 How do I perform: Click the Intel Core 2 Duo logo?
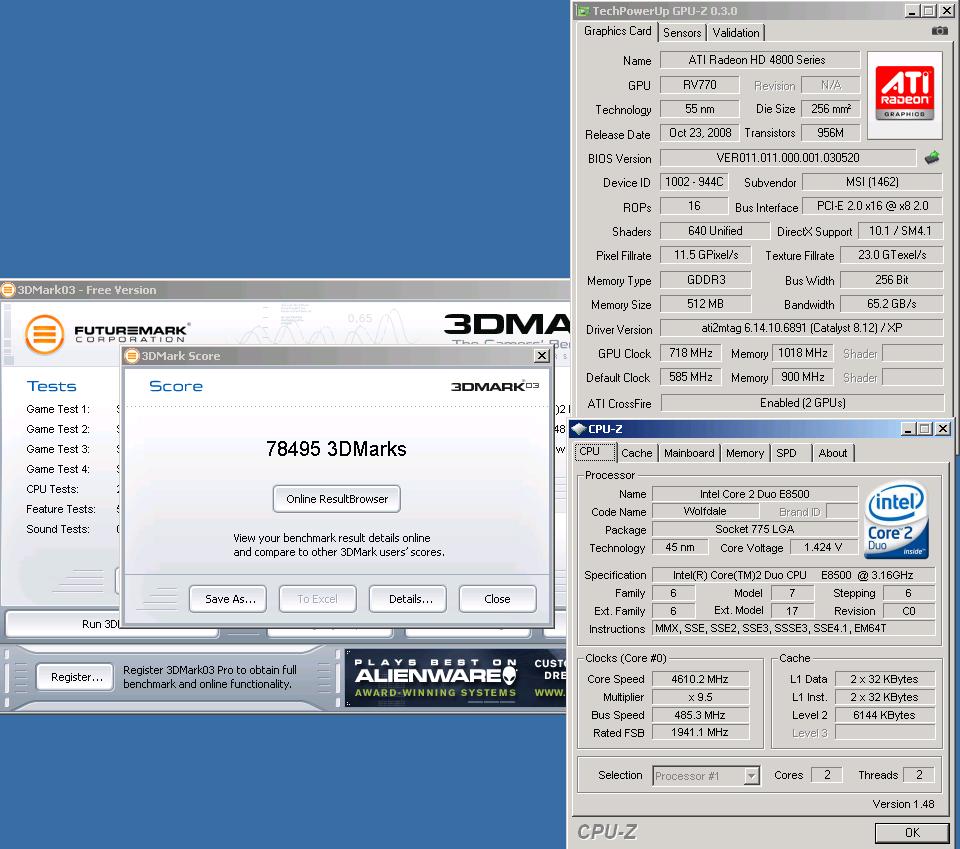point(896,520)
